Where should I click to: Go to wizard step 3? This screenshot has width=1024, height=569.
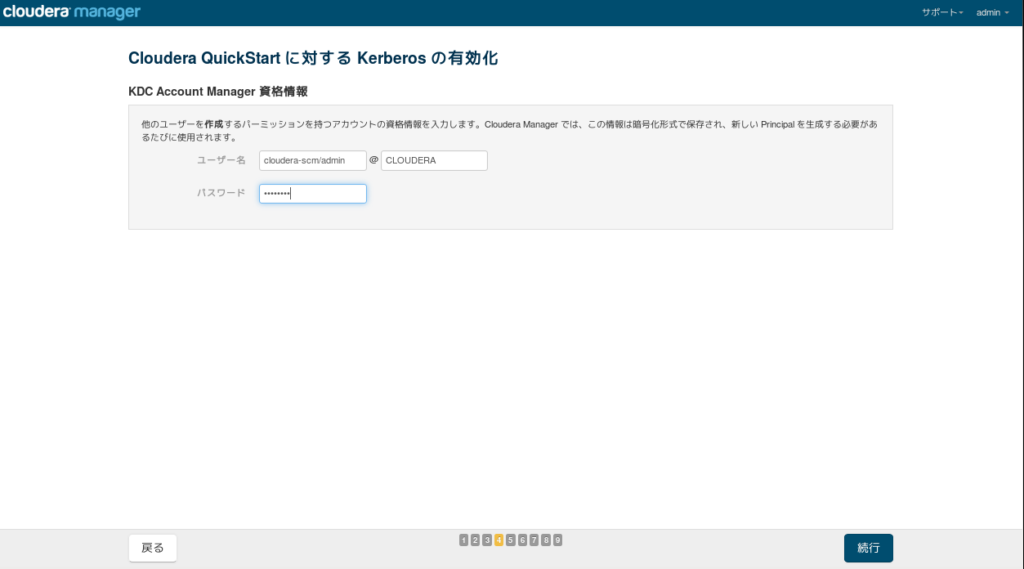coord(487,540)
